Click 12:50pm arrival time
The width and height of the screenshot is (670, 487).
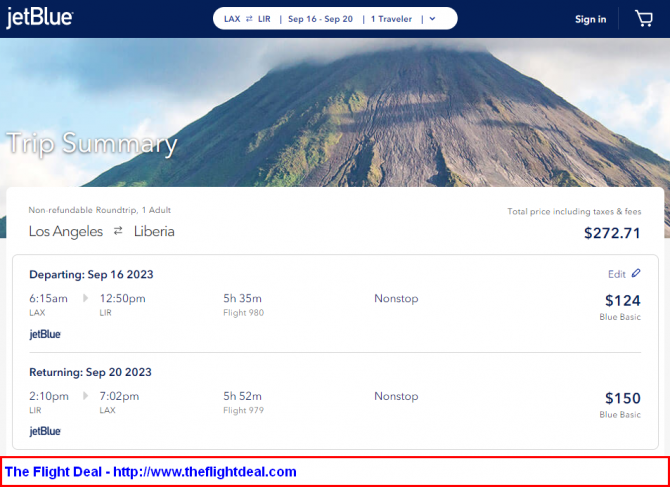coord(123,298)
